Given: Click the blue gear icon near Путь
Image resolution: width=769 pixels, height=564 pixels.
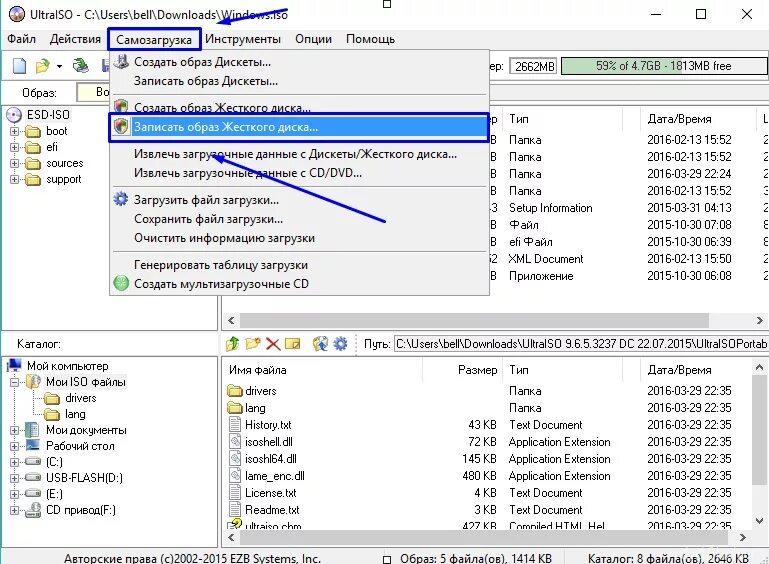Looking at the screenshot, I should (340, 344).
